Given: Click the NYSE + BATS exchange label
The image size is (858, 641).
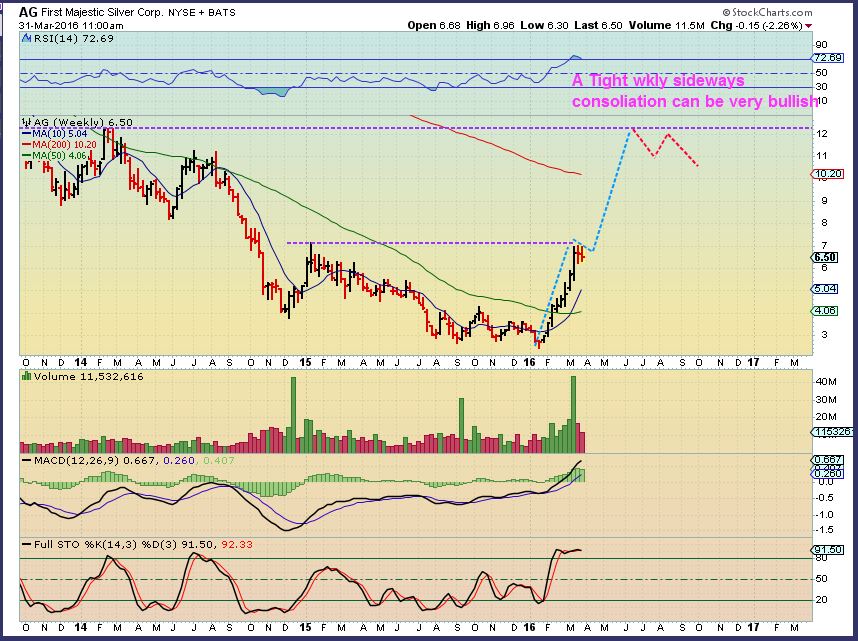Looking at the screenshot, I should point(202,12).
